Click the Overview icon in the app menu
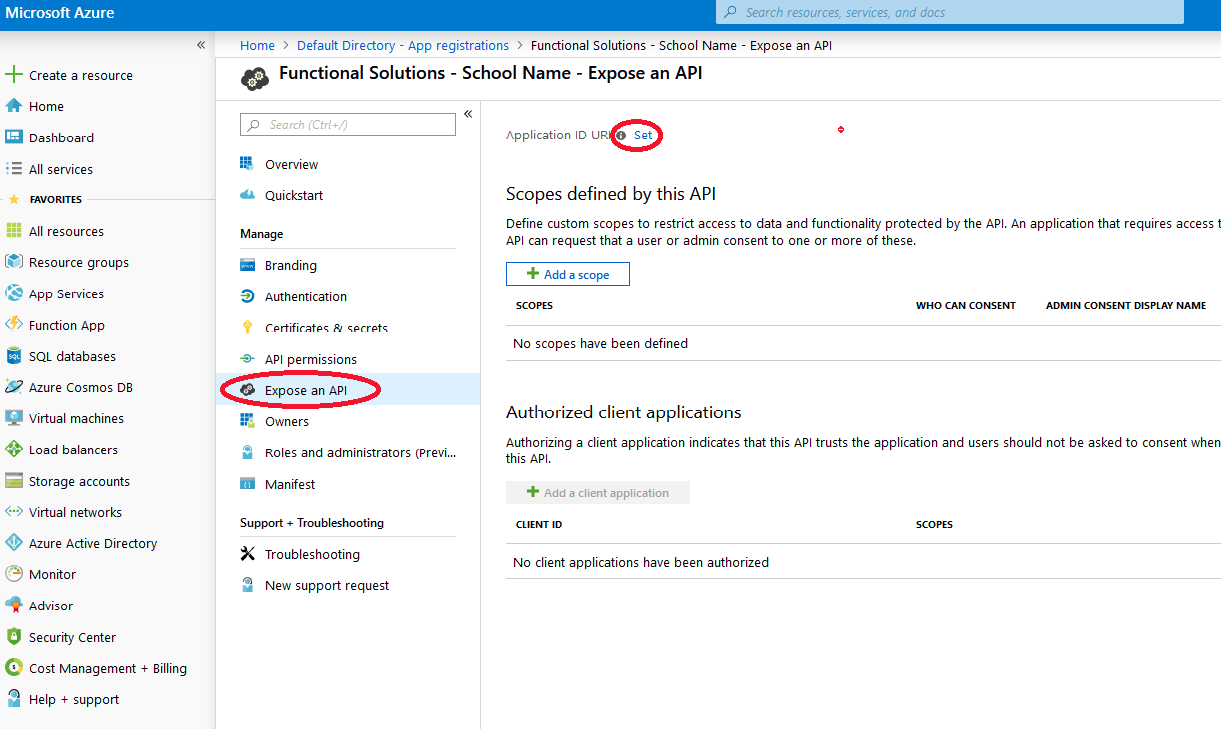The image size is (1221, 729). pos(247,164)
